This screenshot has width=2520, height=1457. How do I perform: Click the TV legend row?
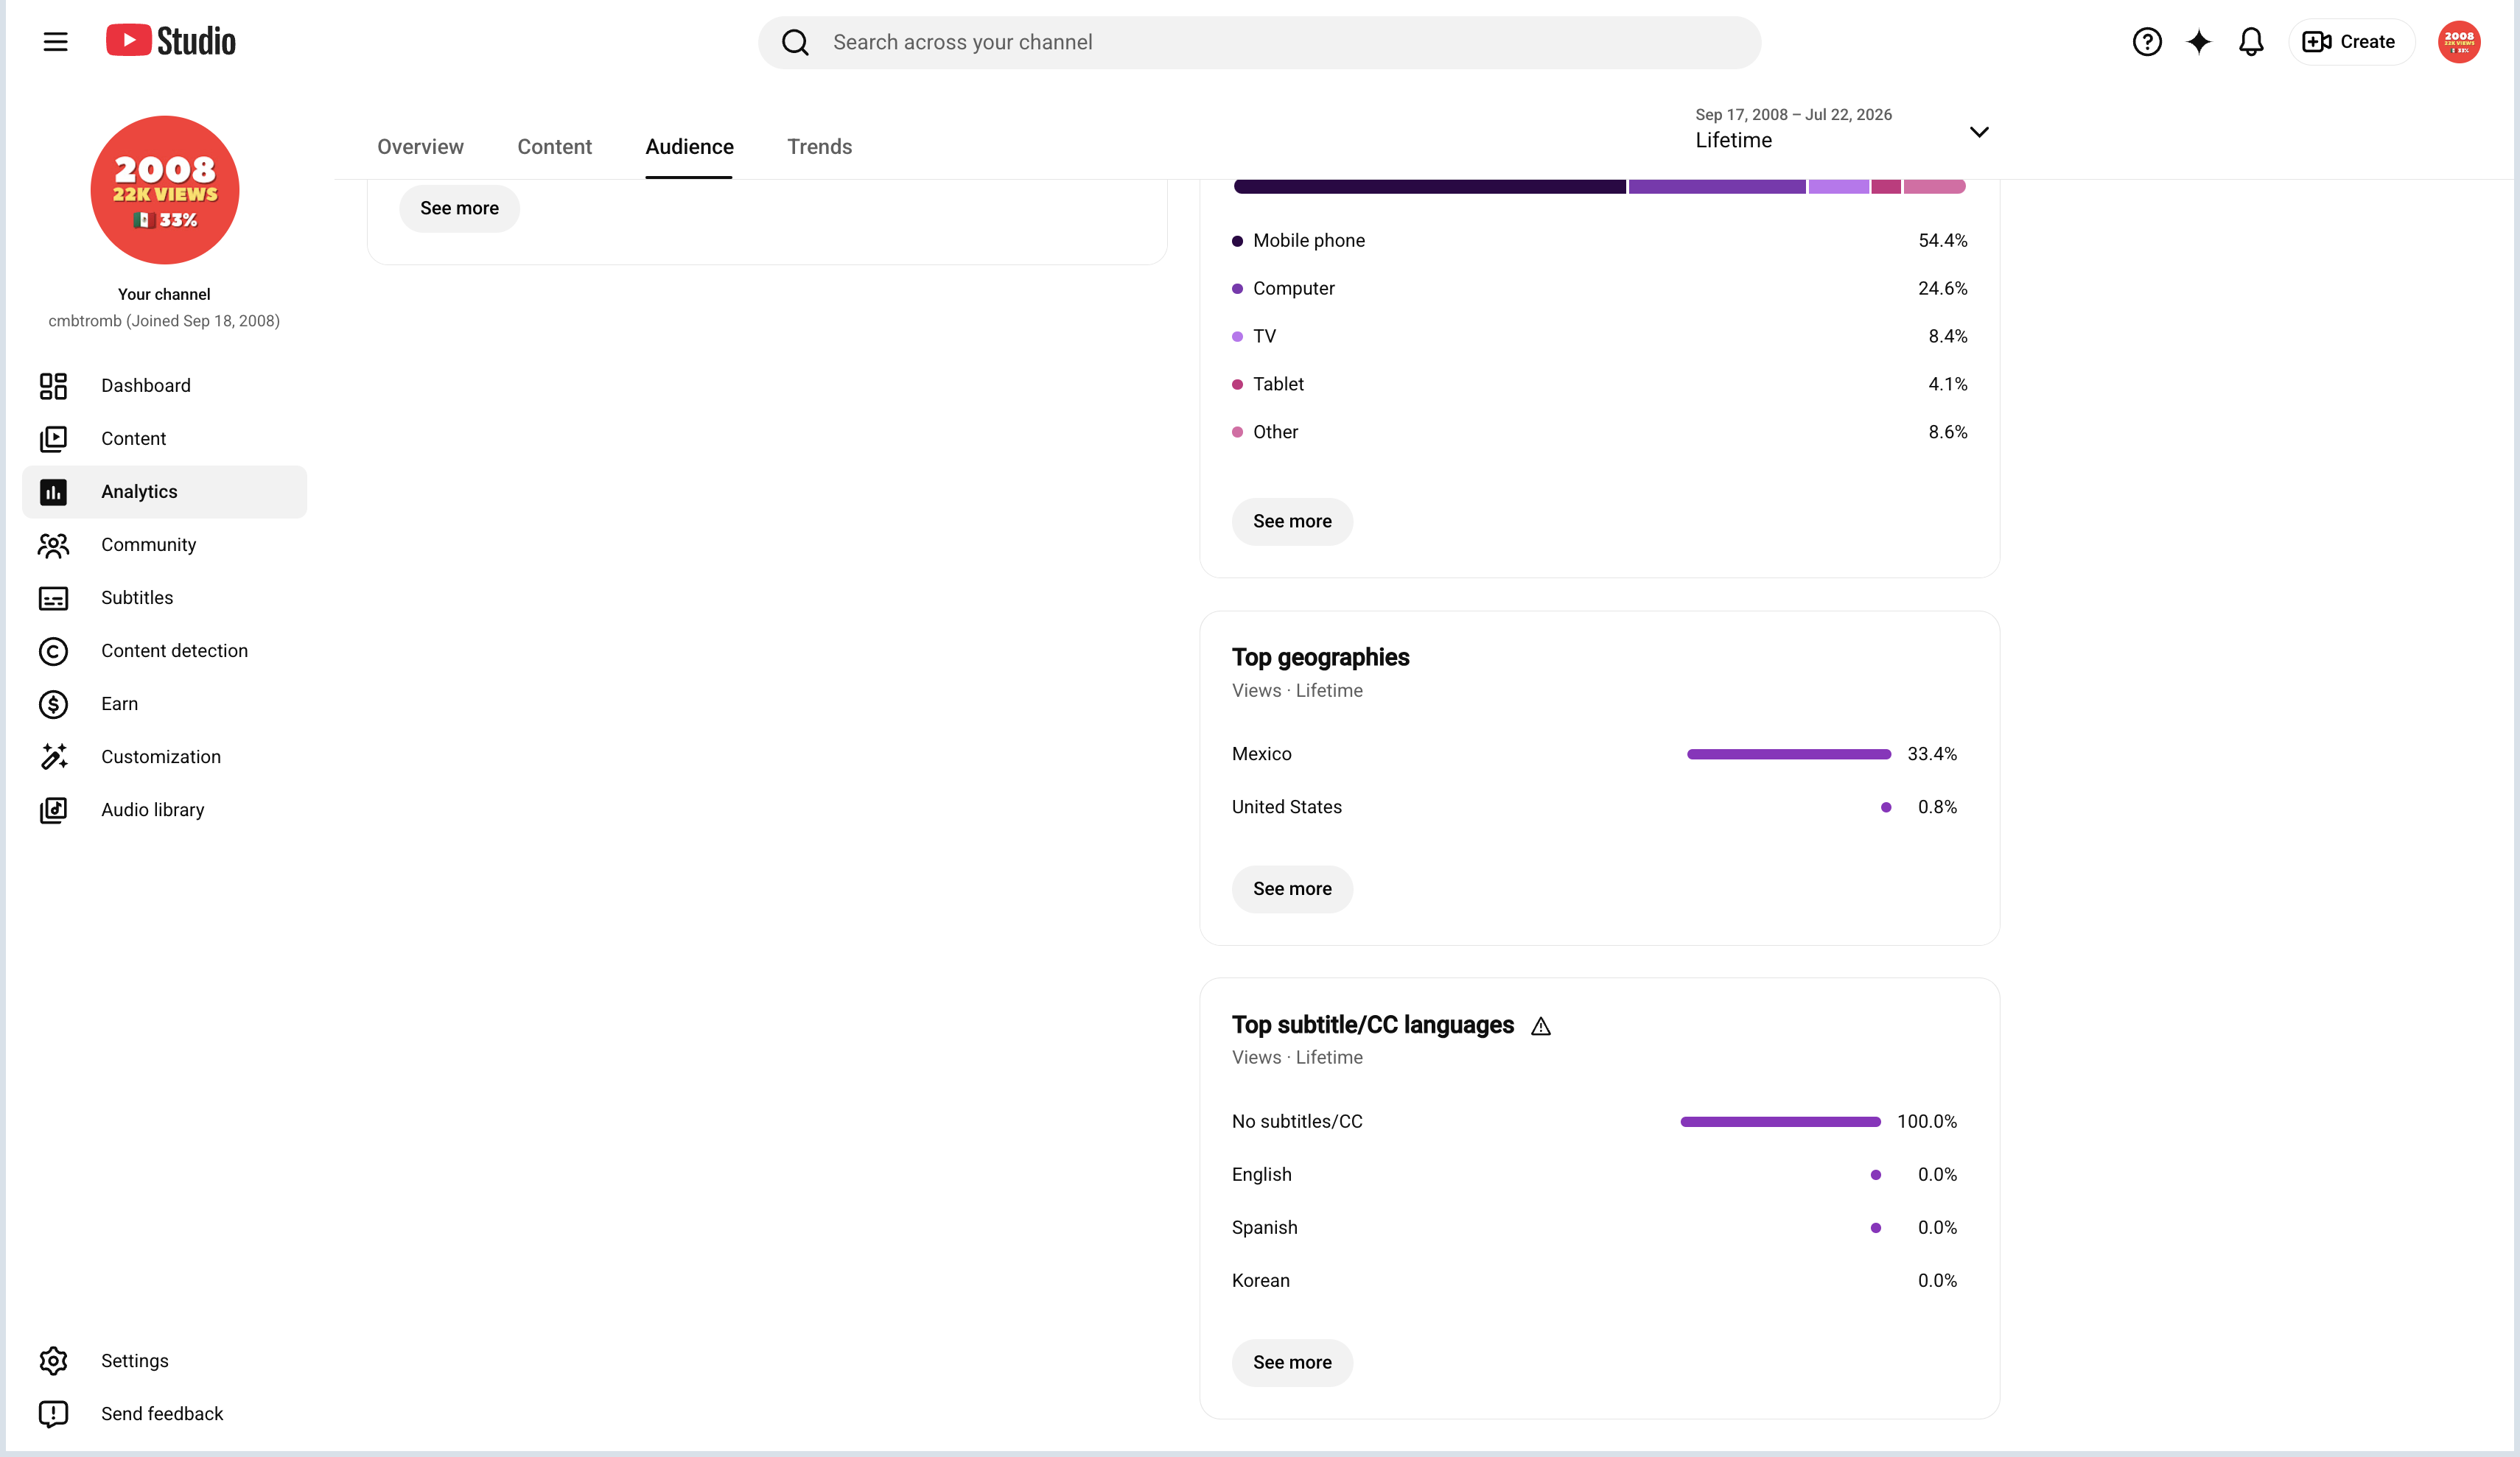(x=1600, y=337)
